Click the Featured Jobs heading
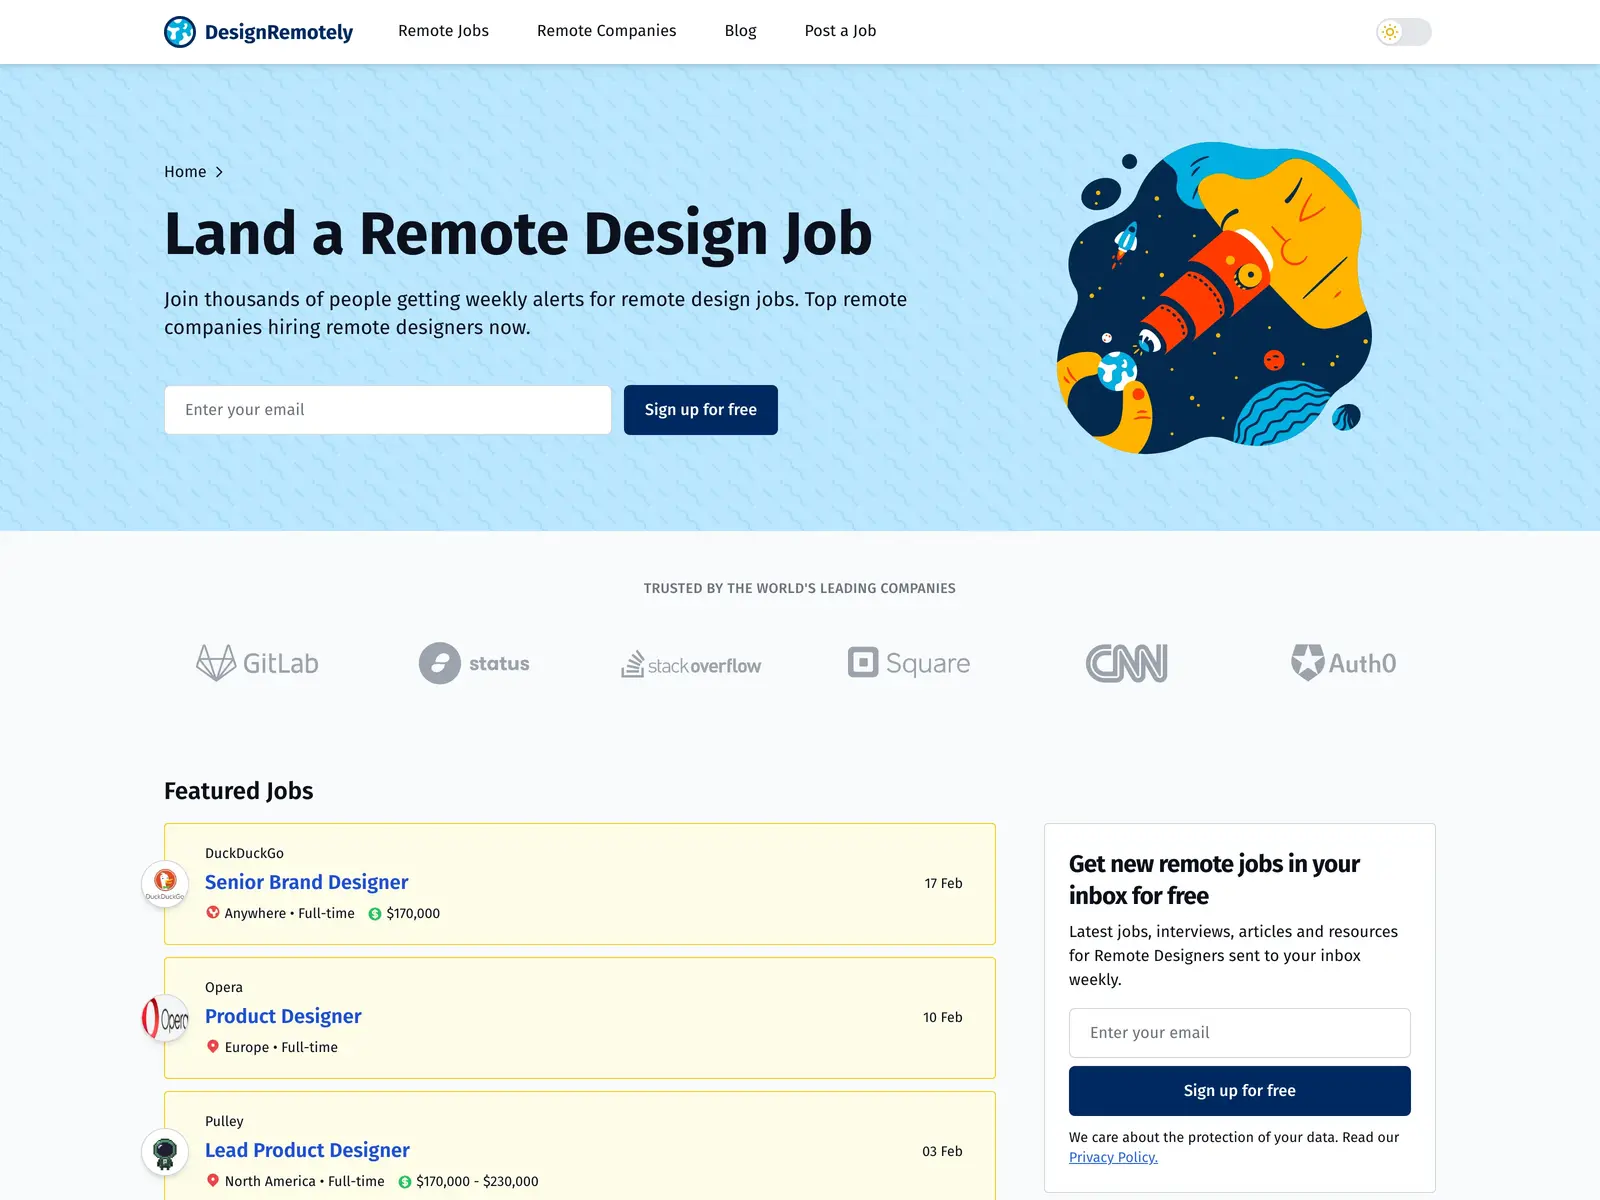The height and width of the screenshot is (1200, 1600). click(x=239, y=791)
